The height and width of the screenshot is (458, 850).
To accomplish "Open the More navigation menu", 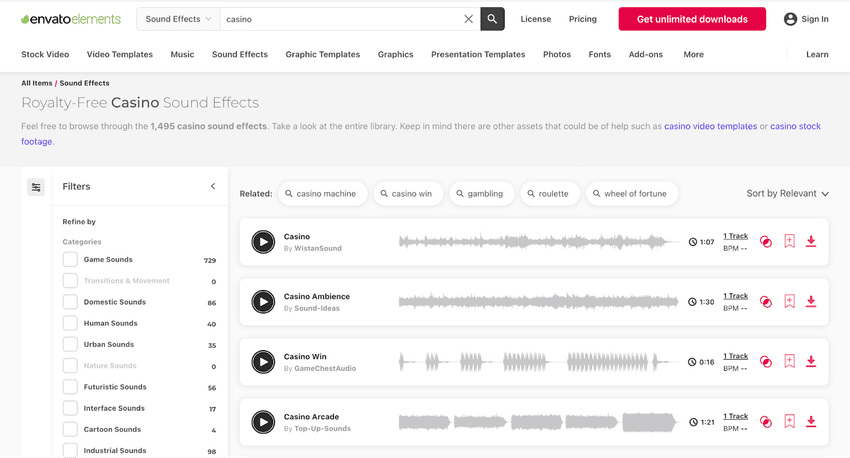I will (x=693, y=54).
